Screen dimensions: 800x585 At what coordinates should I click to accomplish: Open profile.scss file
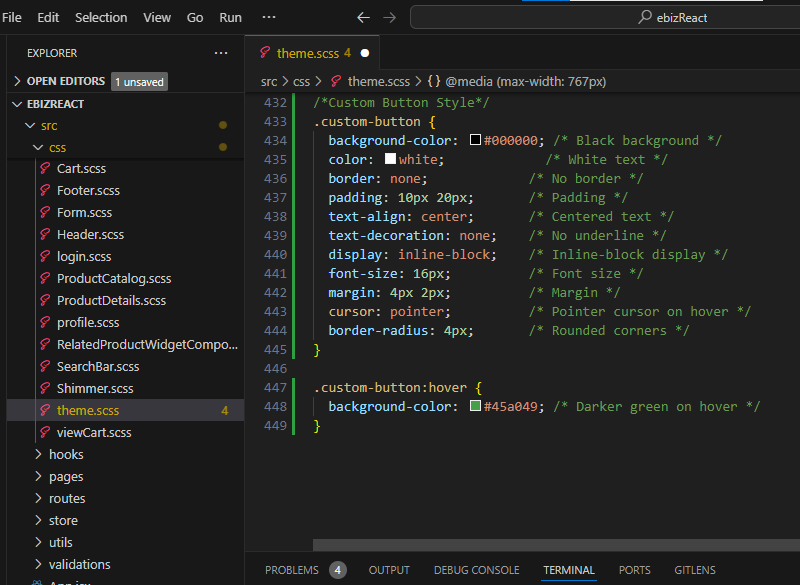(x=88, y=322)
